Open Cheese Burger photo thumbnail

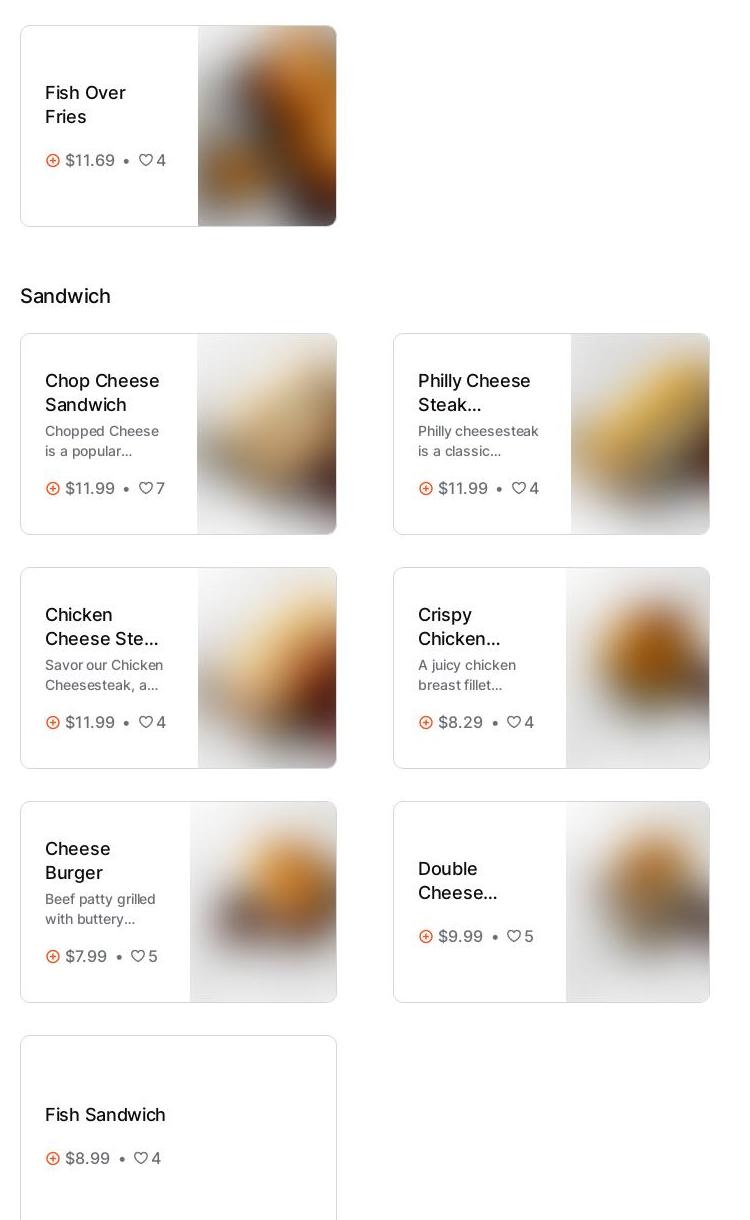[x=263, y=902]
